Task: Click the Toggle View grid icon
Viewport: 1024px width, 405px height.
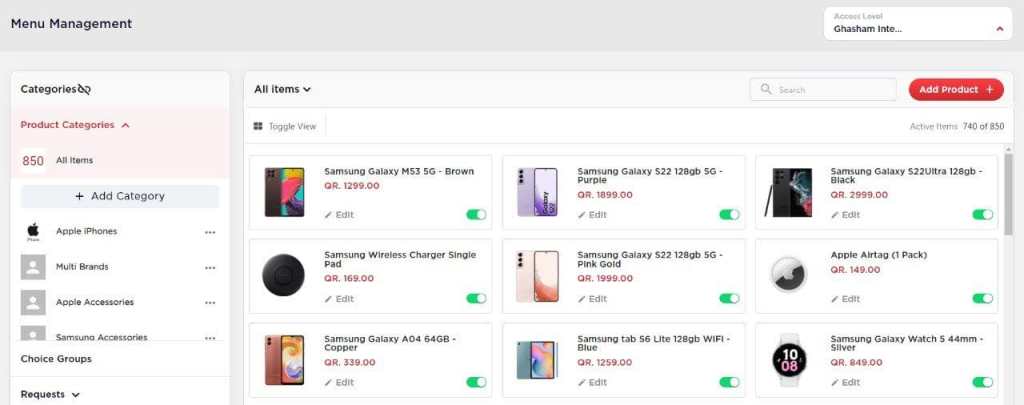Action: (x=258, y=126)
